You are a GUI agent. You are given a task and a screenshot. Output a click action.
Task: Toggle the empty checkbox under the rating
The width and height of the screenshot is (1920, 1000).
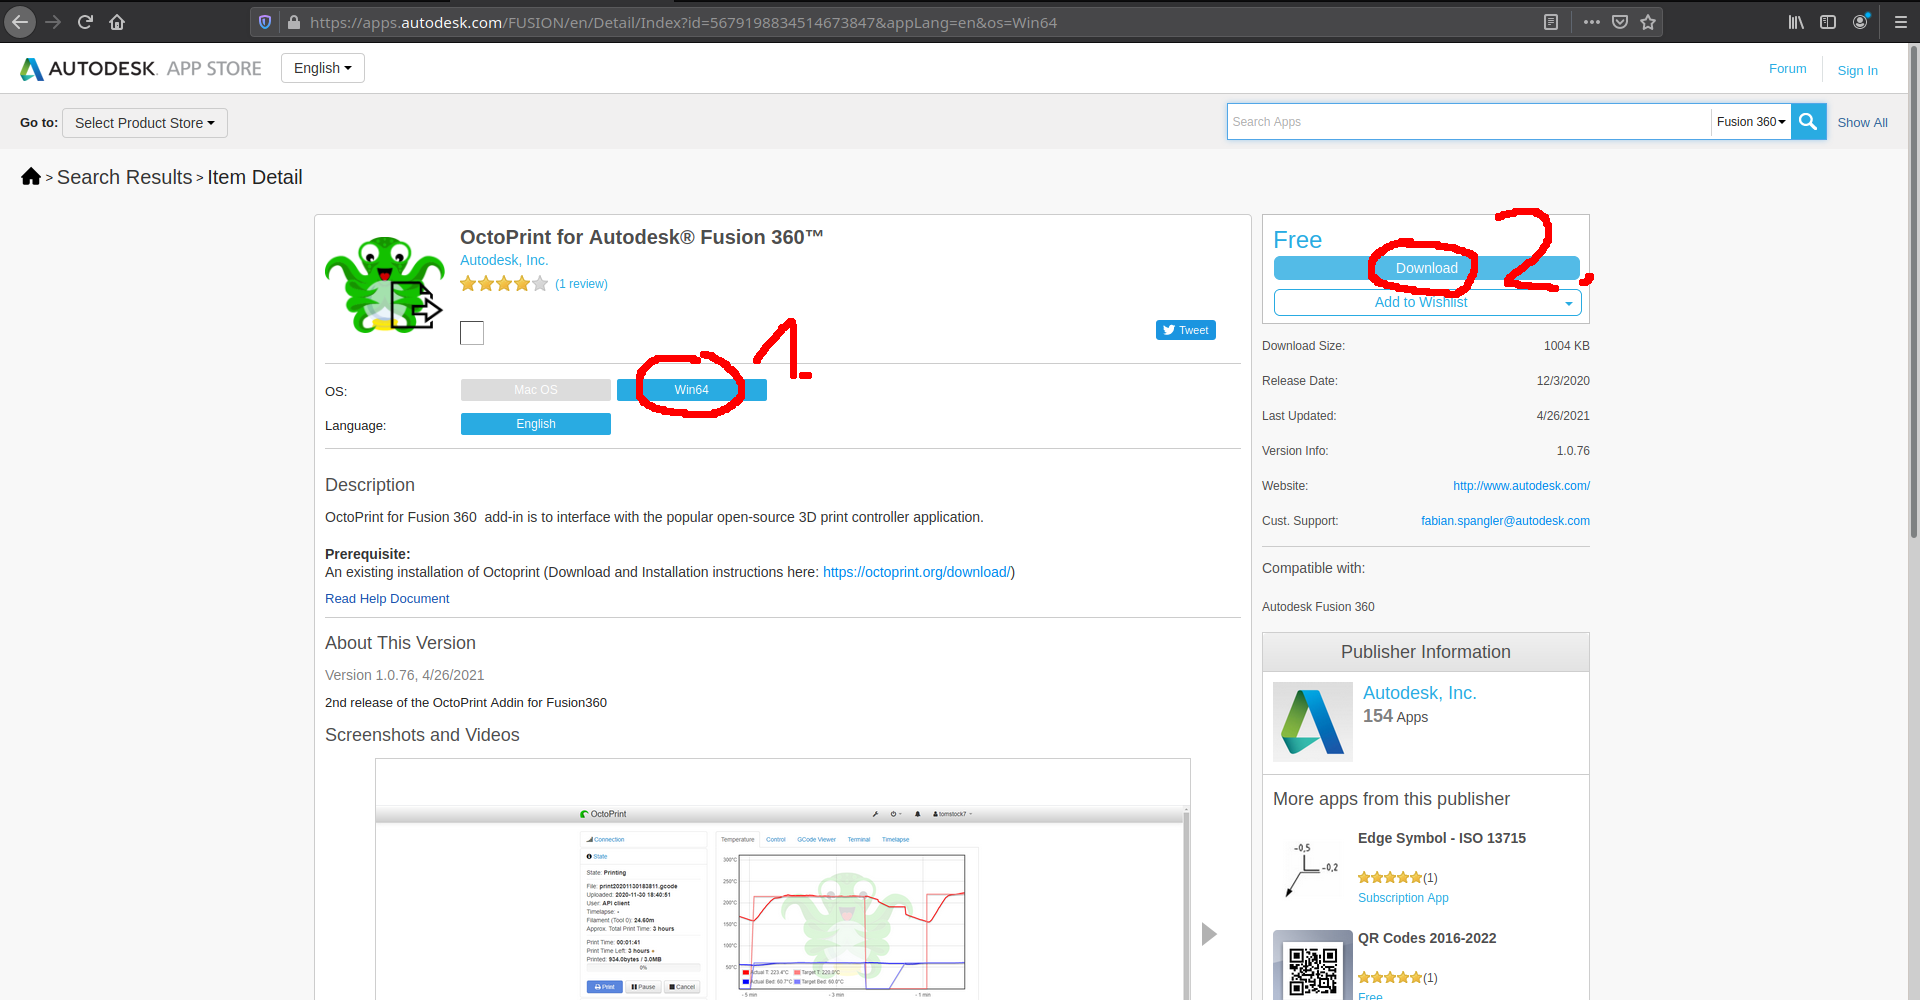[472, 333]
